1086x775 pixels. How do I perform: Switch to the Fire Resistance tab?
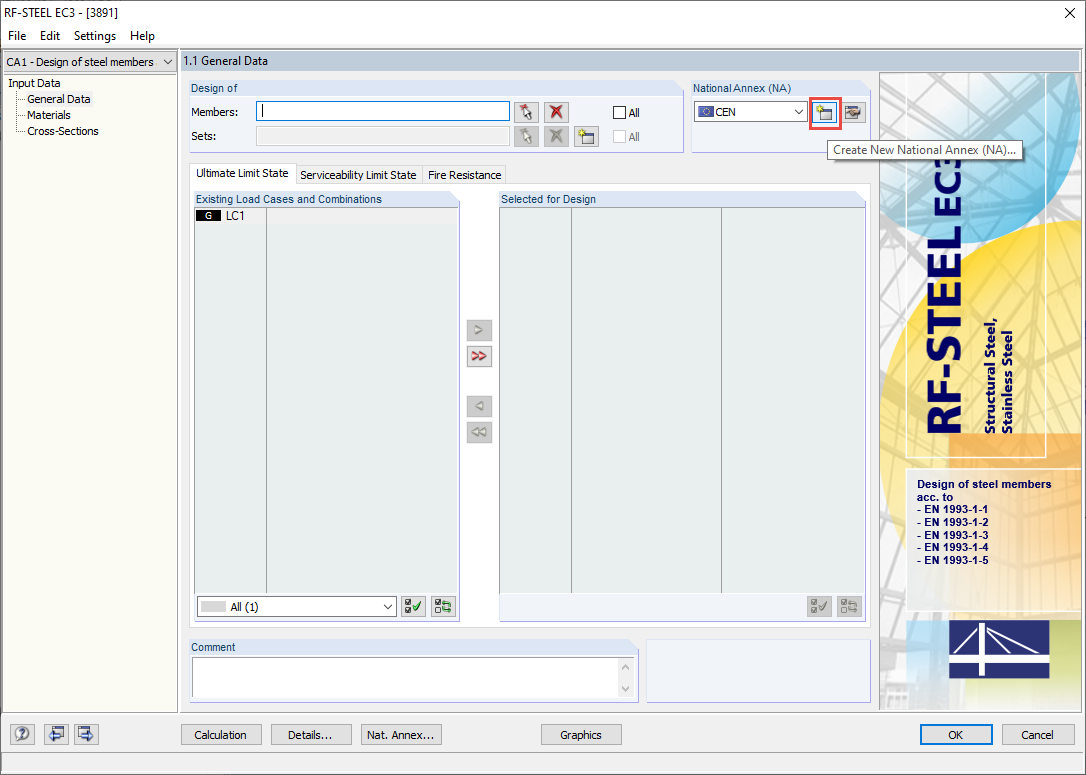click(x=464, y=175)
